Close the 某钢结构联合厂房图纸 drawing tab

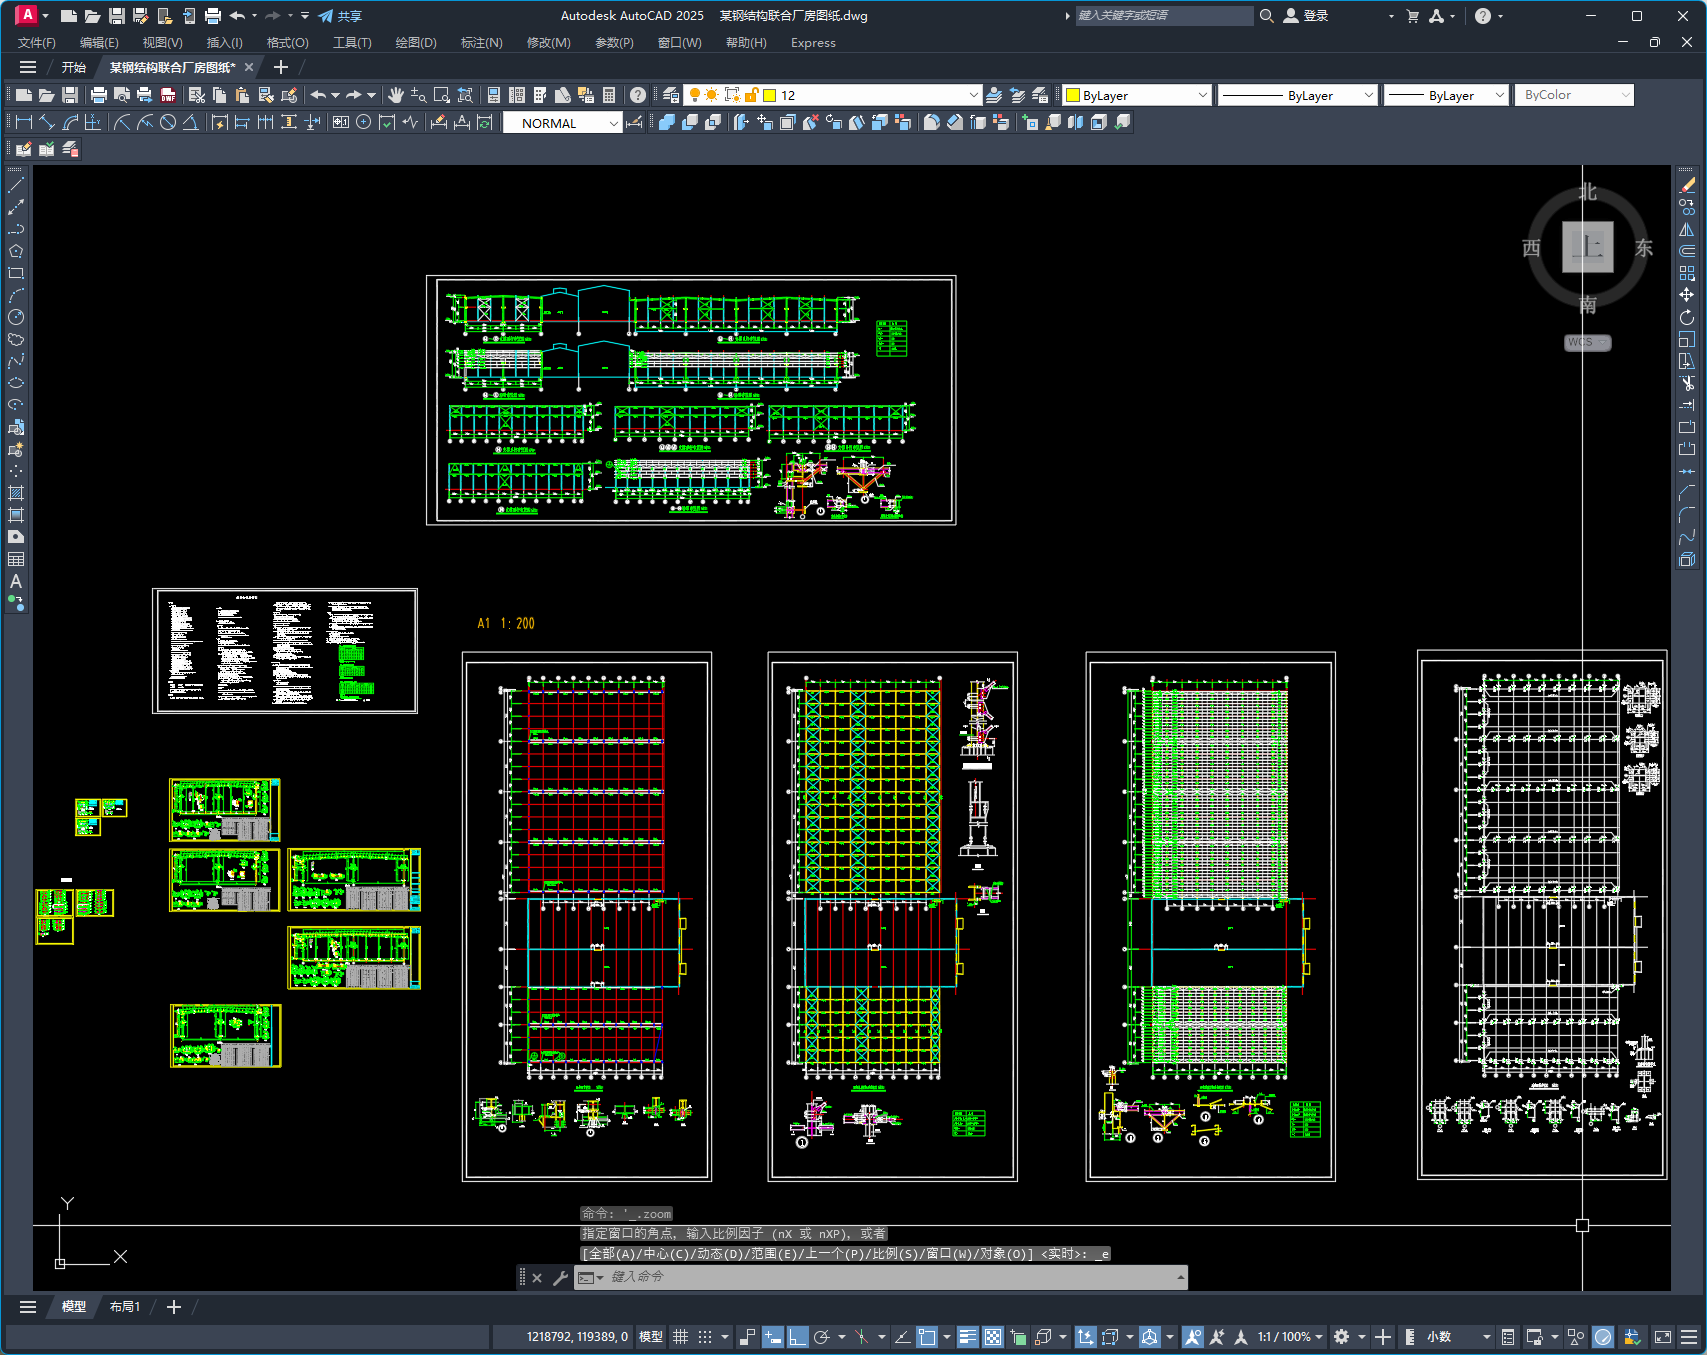(x=249, y=67)
